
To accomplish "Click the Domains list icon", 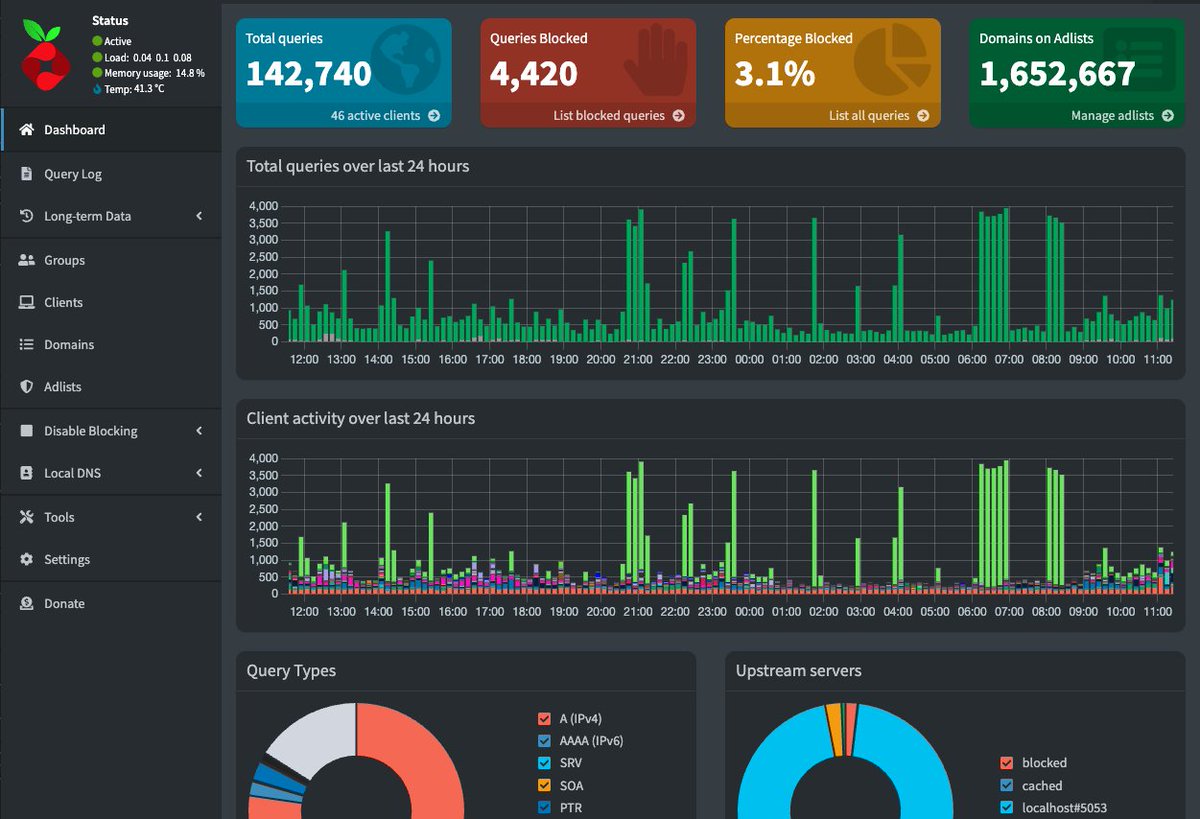I will pos(27,344).
